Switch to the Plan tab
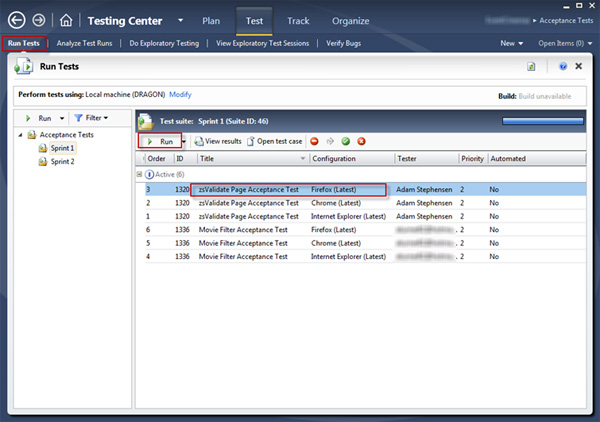This screenshot has width=600, height=422. 211,20
